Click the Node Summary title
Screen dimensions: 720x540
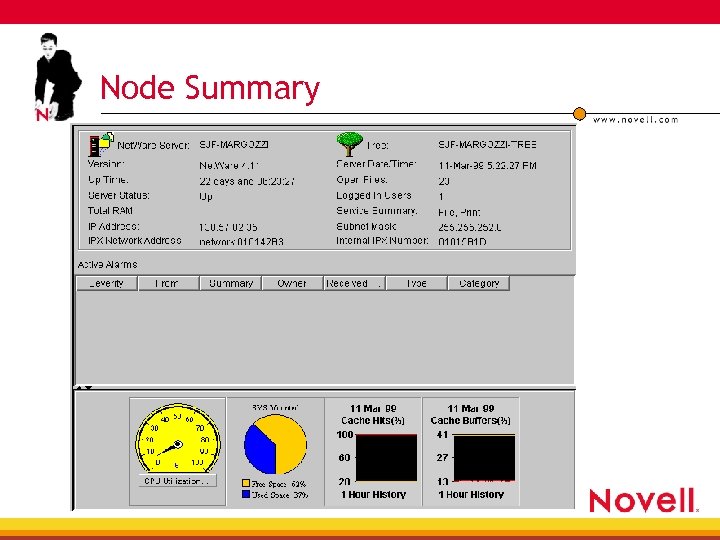[210, 88]
